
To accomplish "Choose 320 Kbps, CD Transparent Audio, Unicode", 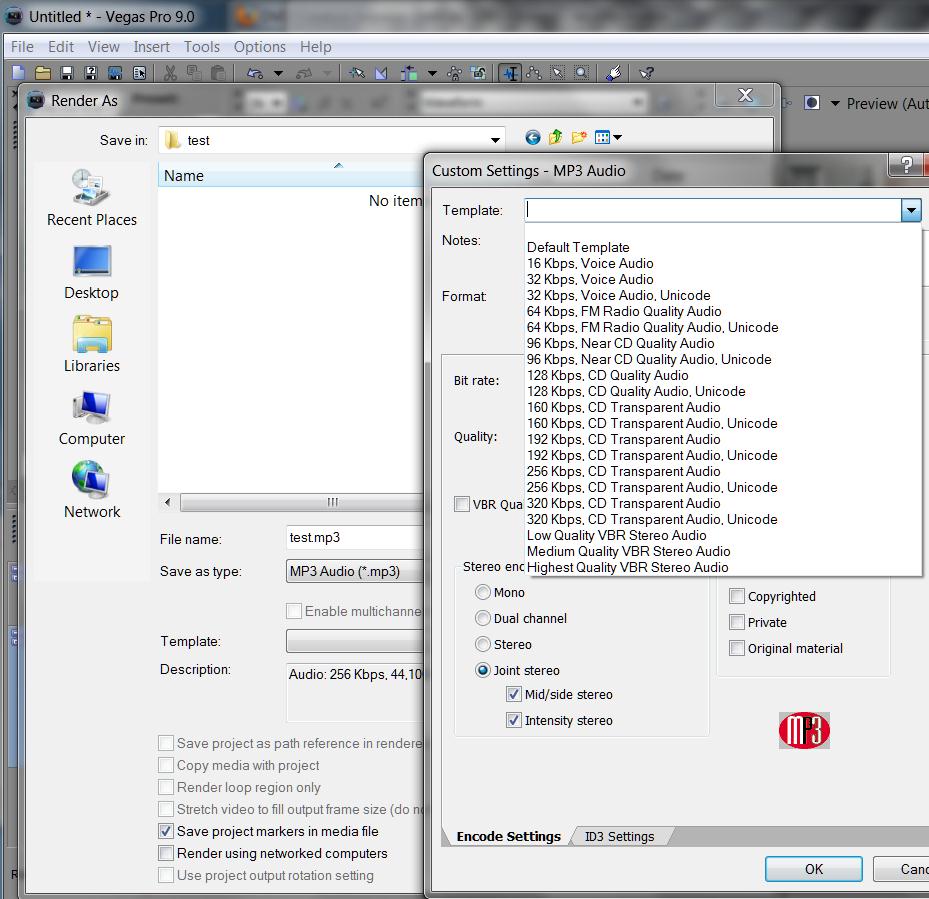I will click(652, 520).
